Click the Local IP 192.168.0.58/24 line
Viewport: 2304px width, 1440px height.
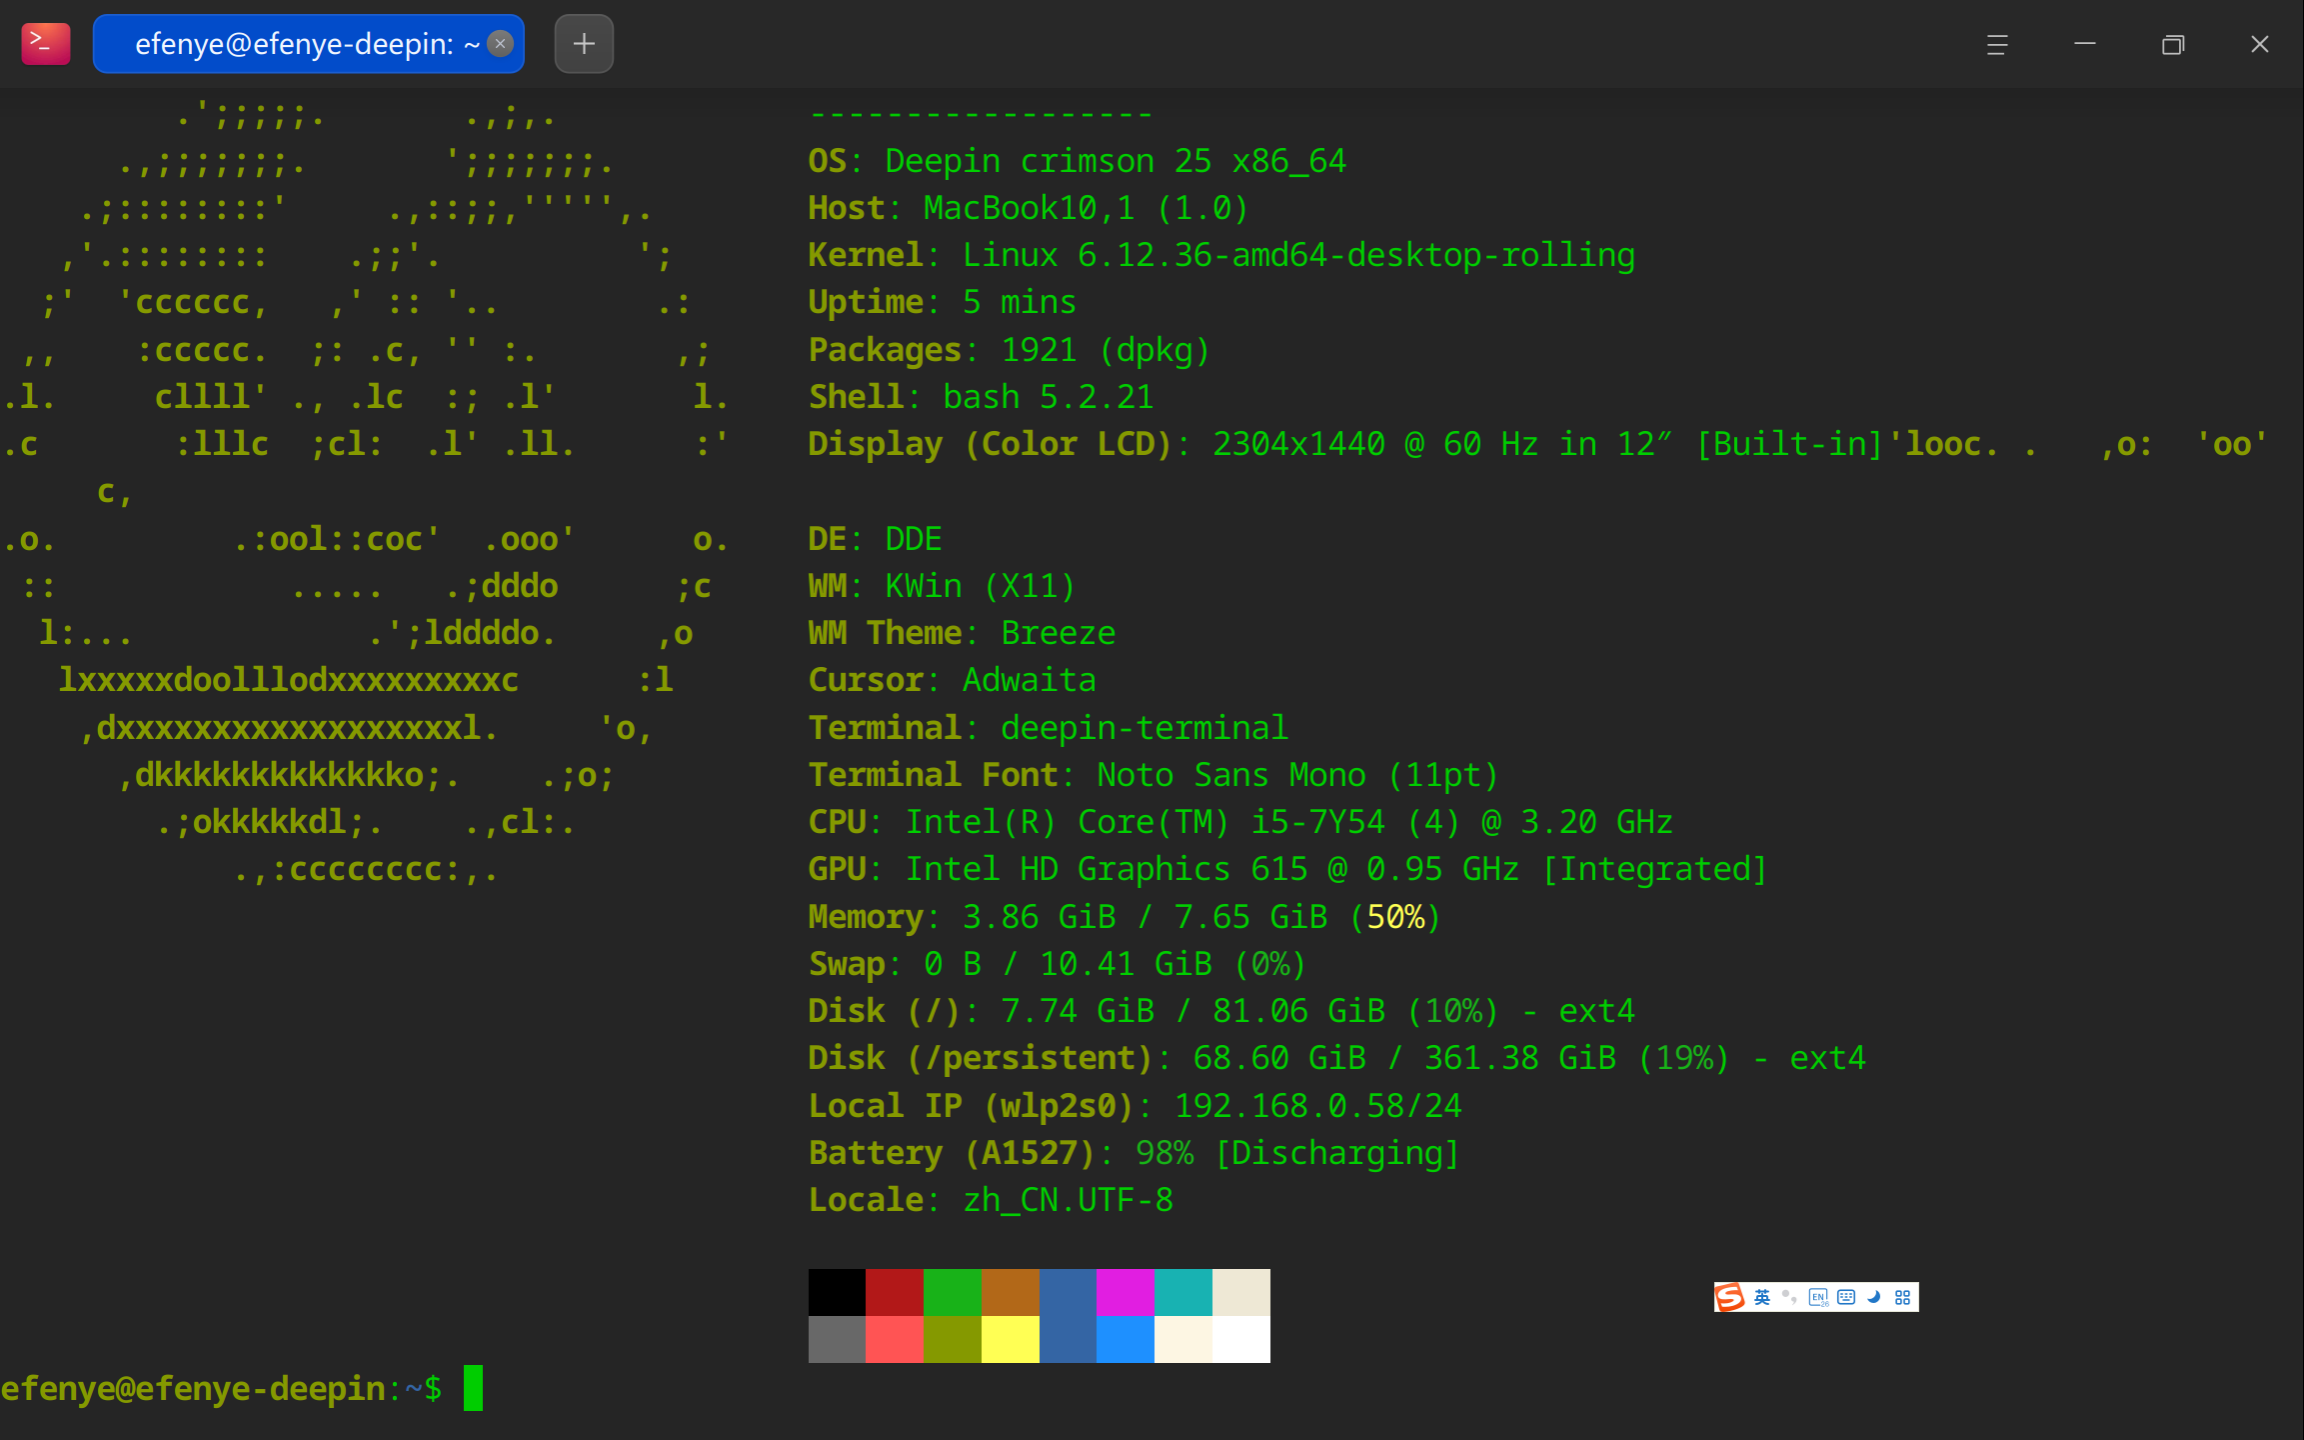1135,1106
